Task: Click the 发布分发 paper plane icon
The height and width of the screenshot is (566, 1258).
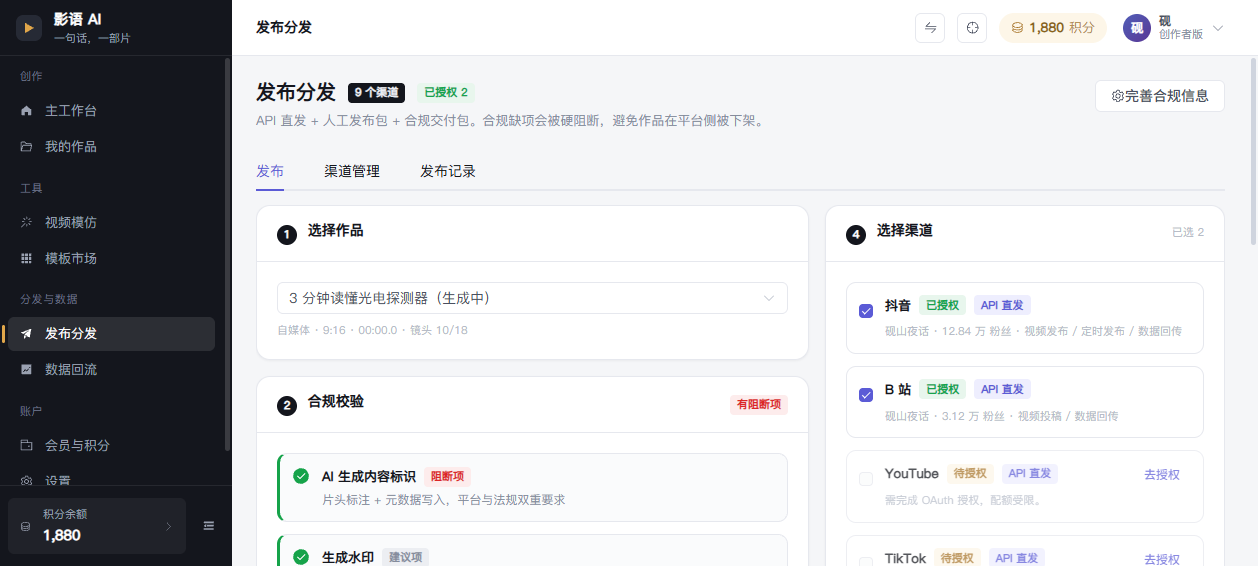Action: [26, 334]
